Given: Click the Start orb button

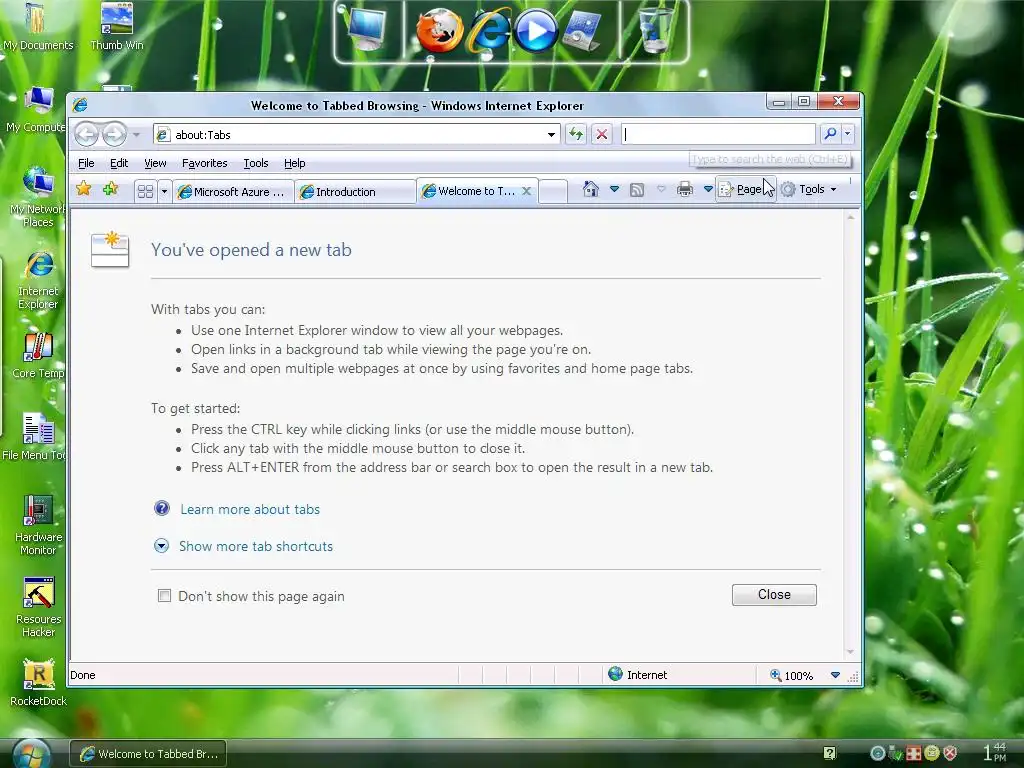Looking at the screenshot, I should (x=29, y=754).
